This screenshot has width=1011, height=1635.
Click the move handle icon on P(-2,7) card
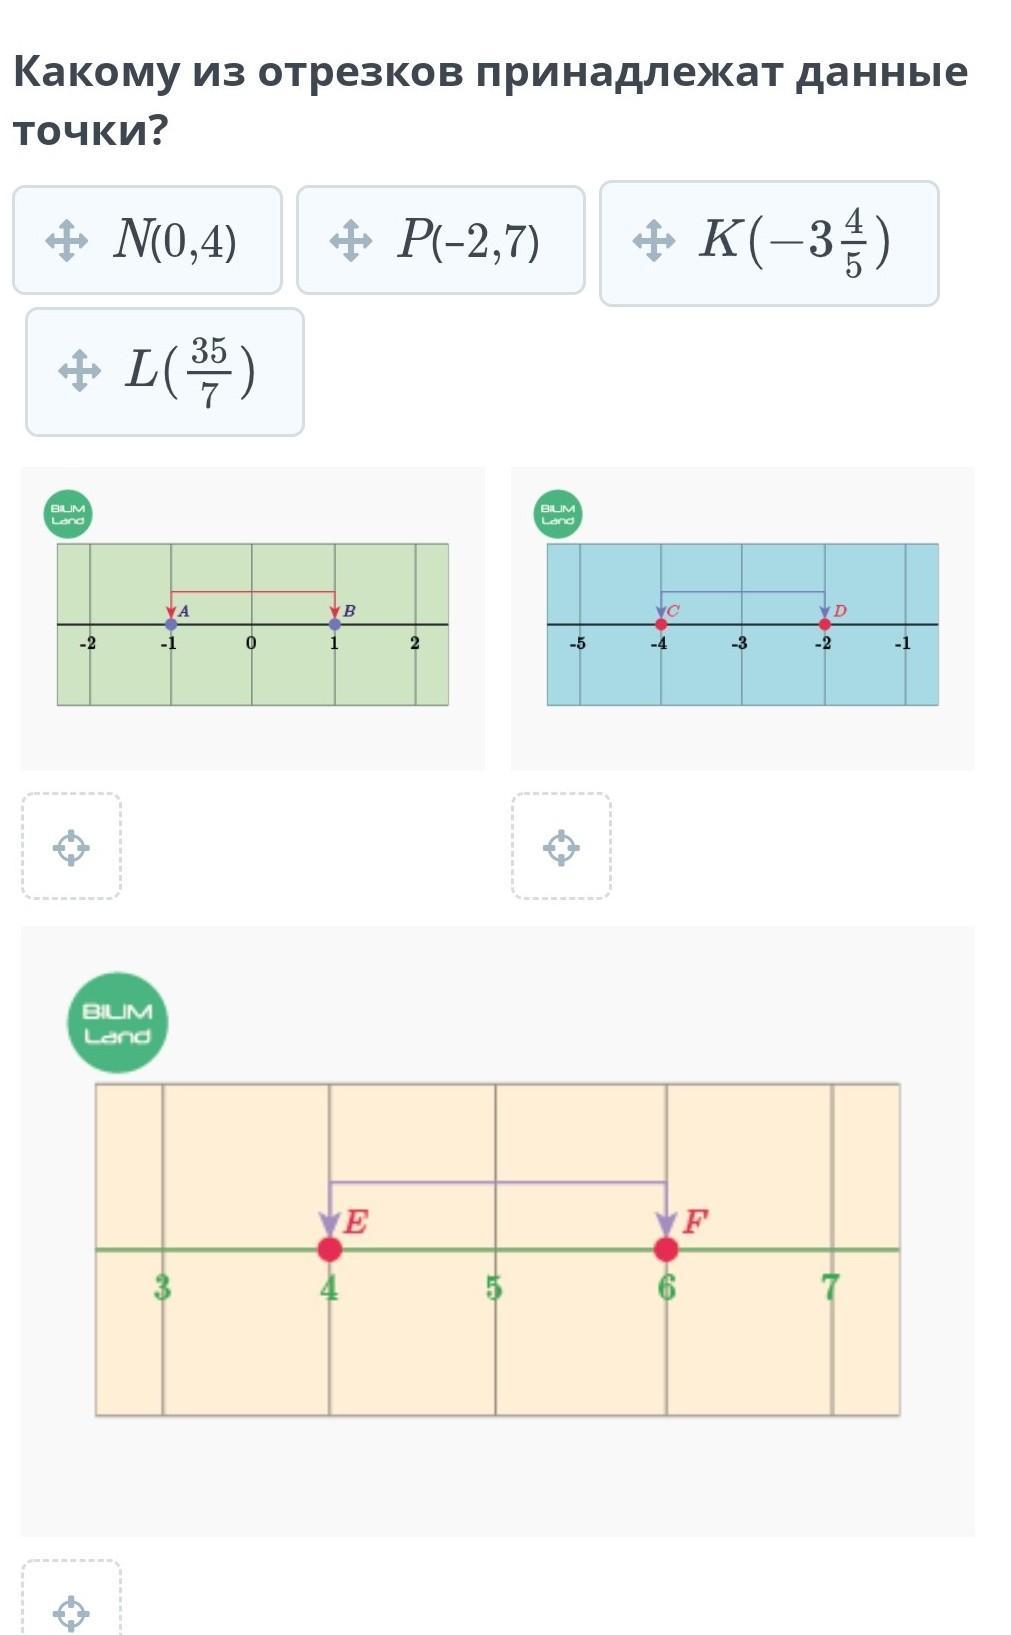pos(350,241)
